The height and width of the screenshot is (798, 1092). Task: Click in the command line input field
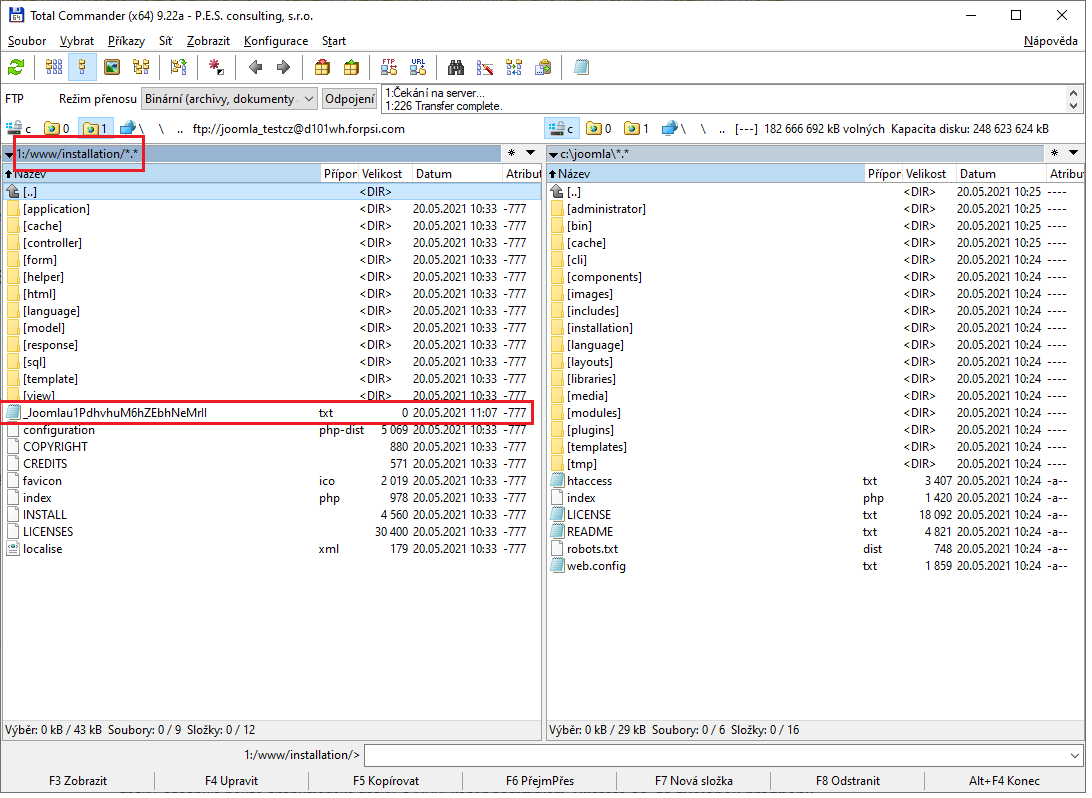point(715,756)
